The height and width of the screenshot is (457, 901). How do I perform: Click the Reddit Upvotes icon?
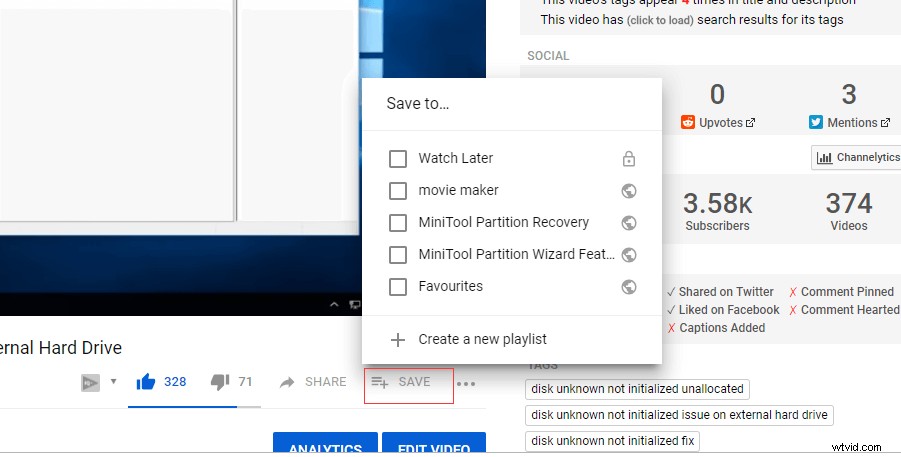687,122
